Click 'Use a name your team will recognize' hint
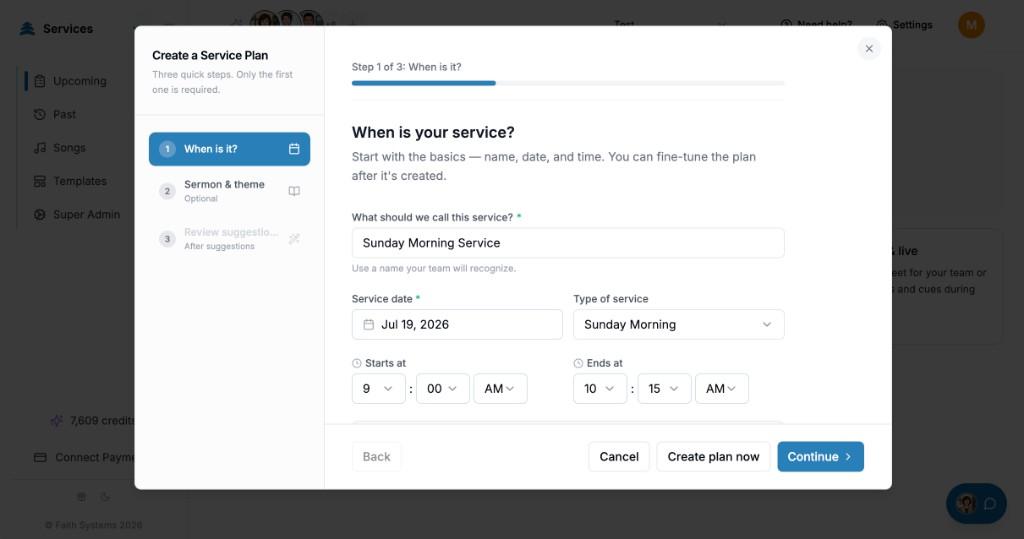The height and width of the screenshot is (539, 1024). click(434, 269)
